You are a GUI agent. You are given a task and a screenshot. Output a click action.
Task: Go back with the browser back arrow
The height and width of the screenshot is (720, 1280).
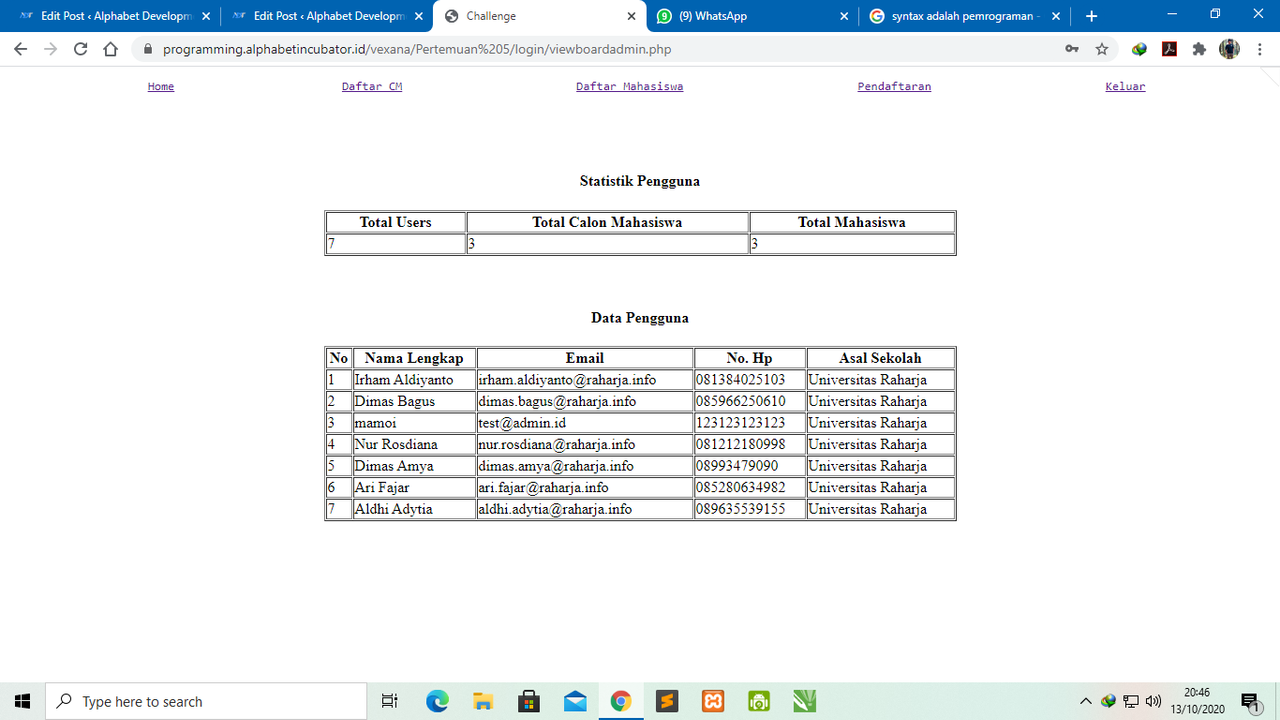coord(21,49)
